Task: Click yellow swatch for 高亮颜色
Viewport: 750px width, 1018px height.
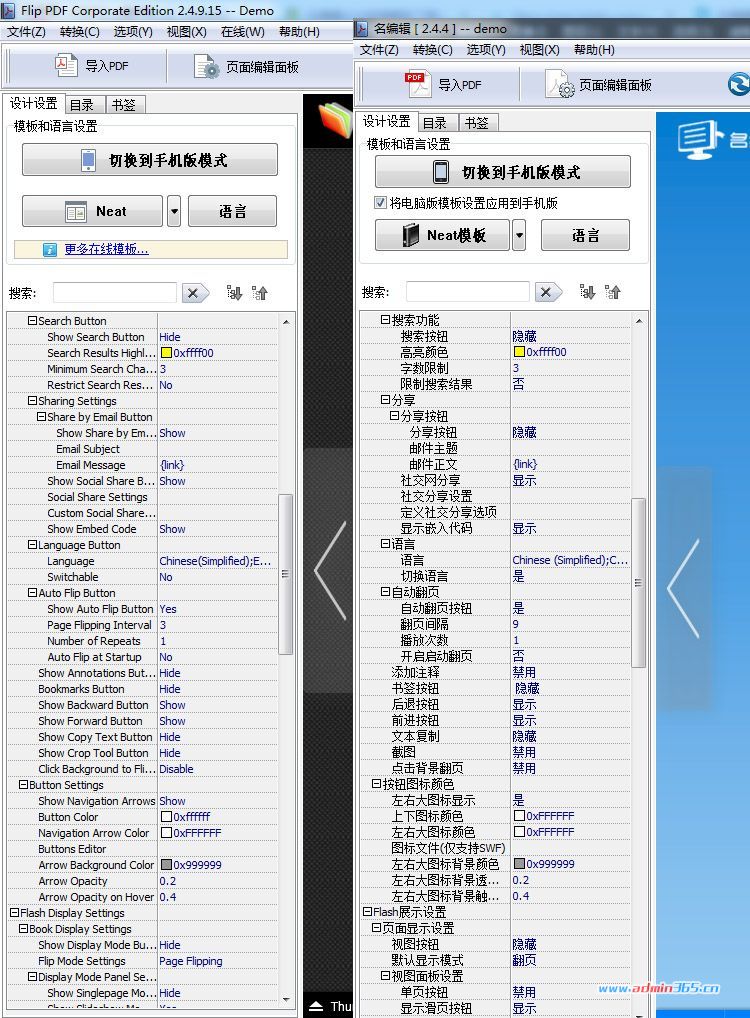Action: click(x=519, y=351)
